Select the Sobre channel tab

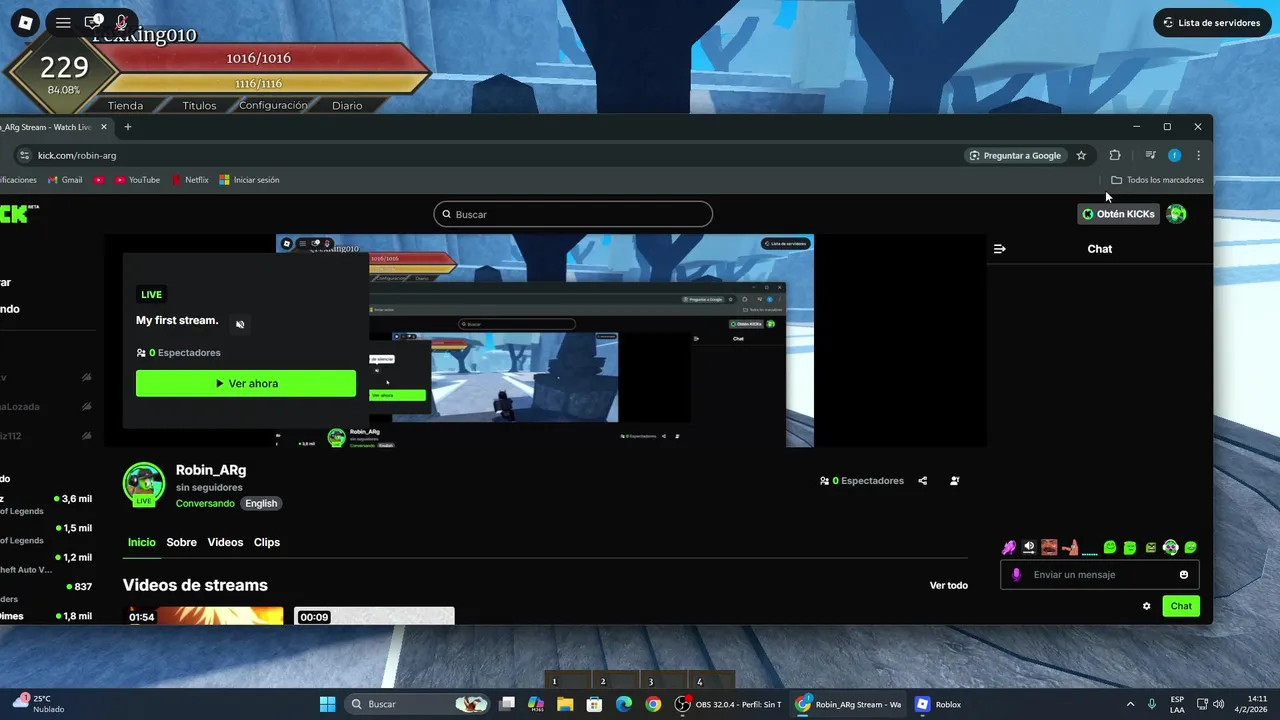[181, 542]
